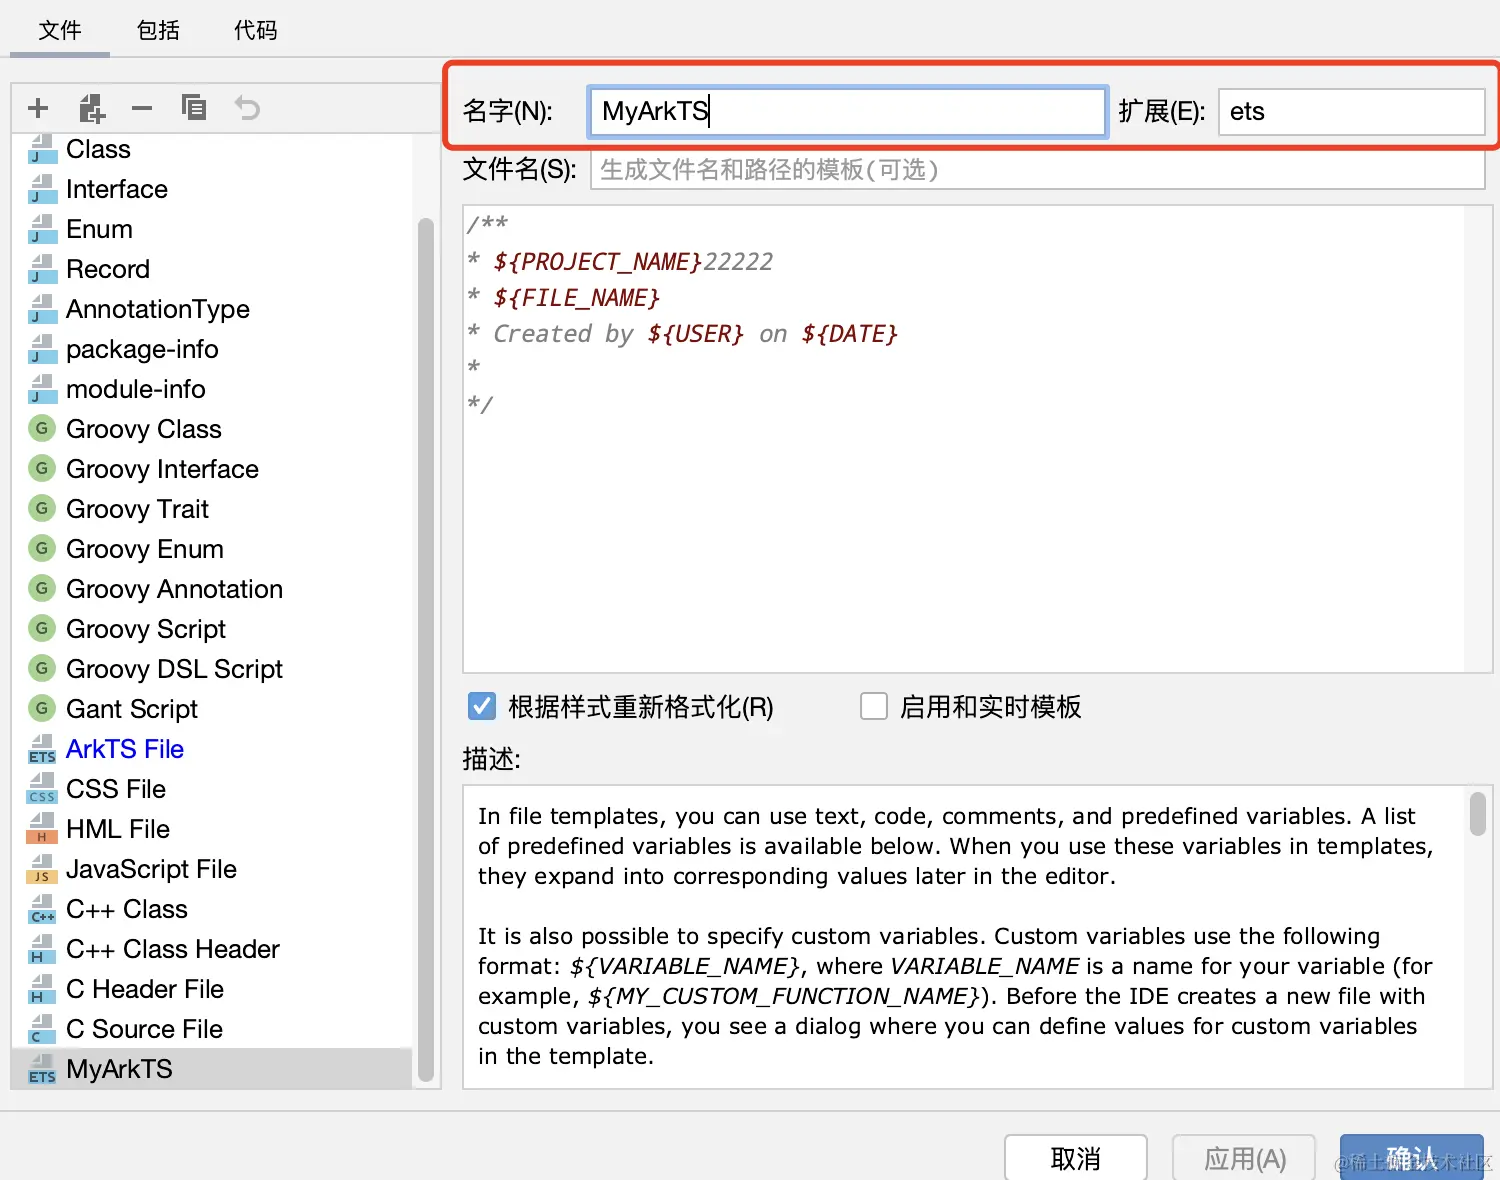The width and height of the screenshot is (1500, 1180).
Task: Switch to the 文件 tab
Action: [x=60, y=30]
